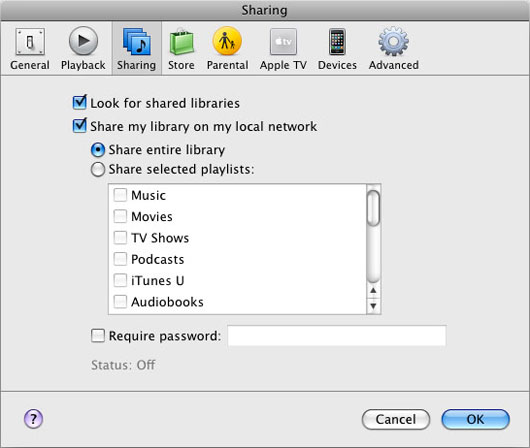
Task: Open the Store preferences with the shopping bag icon
Action: (x=182, y=49)
